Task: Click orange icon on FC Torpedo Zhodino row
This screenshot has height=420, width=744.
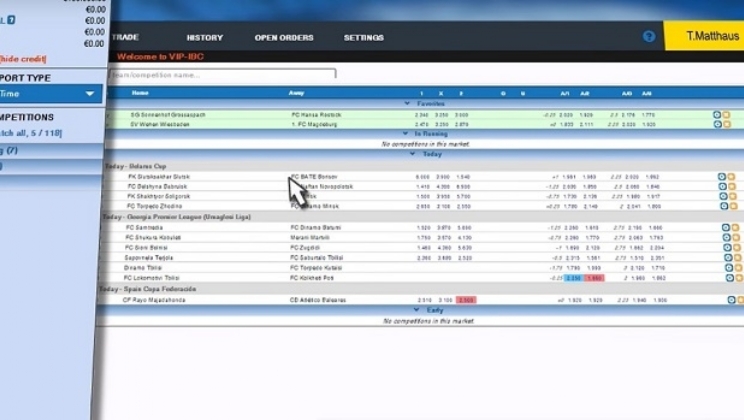Action: (733, 206)
